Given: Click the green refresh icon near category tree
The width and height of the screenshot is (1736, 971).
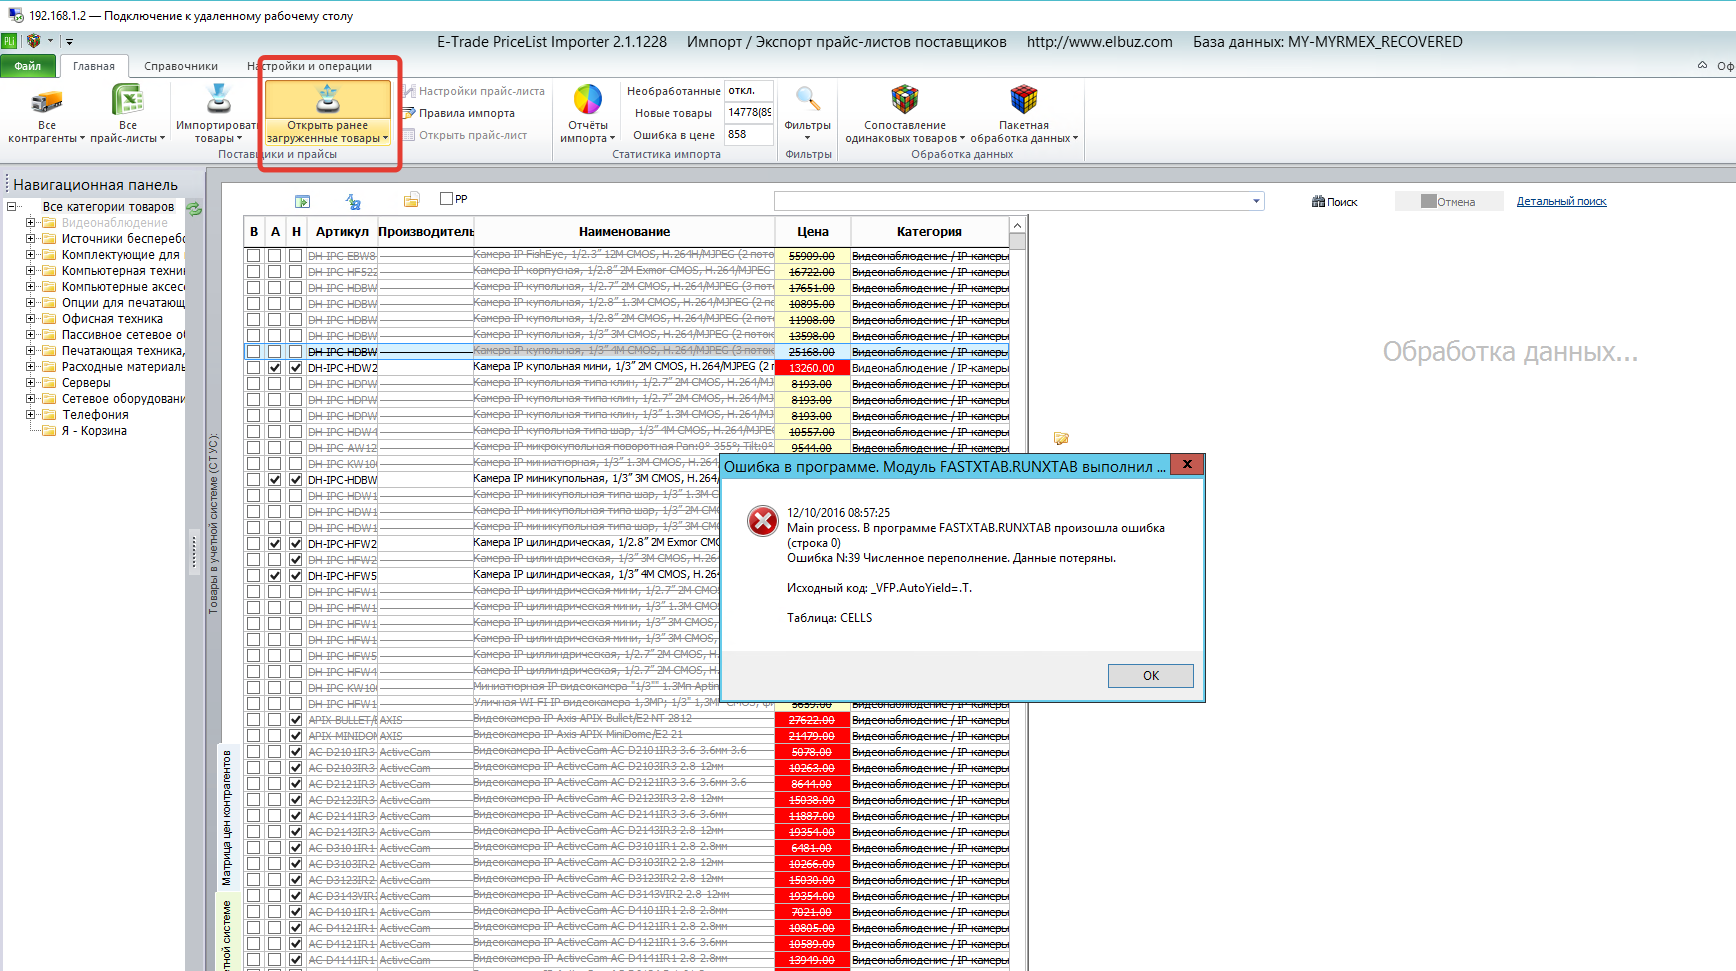Looking at the screenshot, I should [x=194, y=208].
